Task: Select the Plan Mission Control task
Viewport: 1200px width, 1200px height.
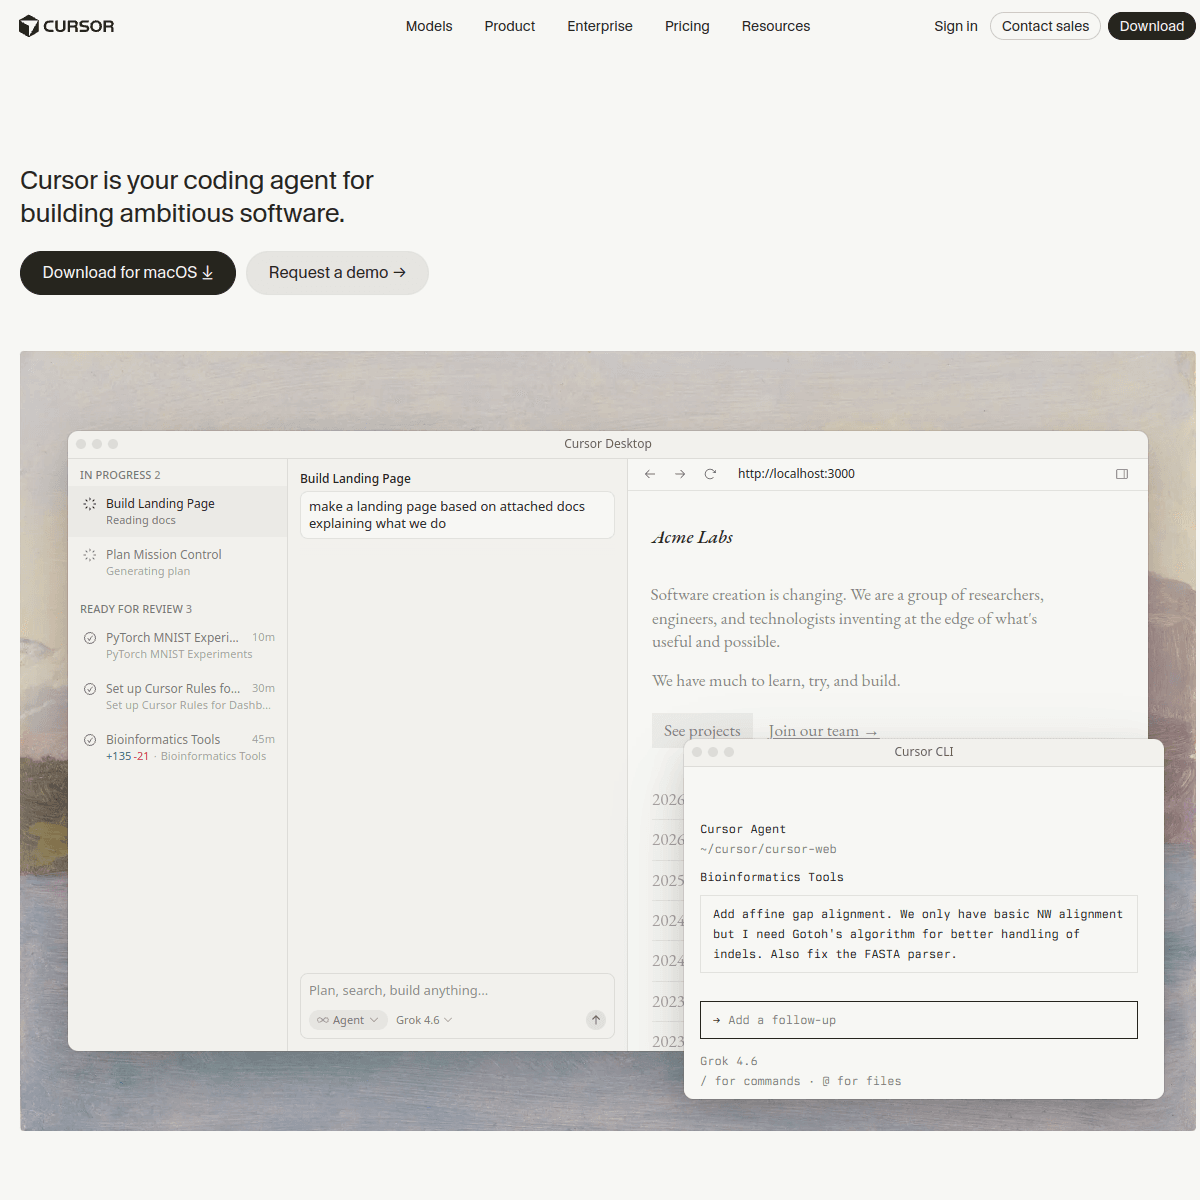Action: (x=178, y=562)
